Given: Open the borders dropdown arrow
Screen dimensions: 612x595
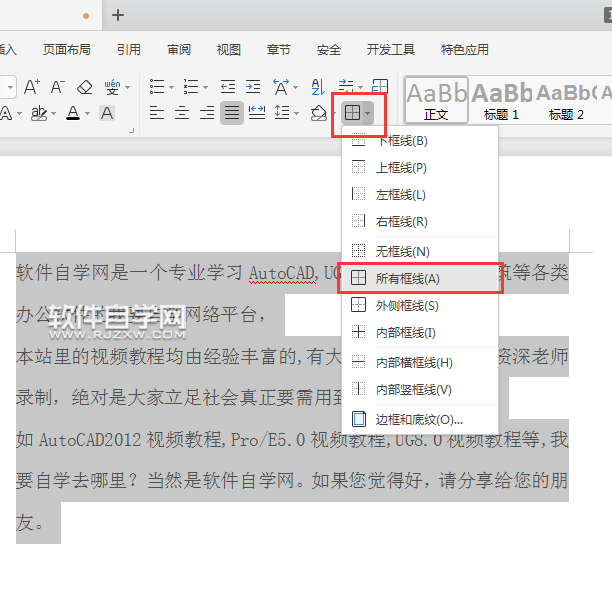Looking at the screenshot, I should [368, 114].
